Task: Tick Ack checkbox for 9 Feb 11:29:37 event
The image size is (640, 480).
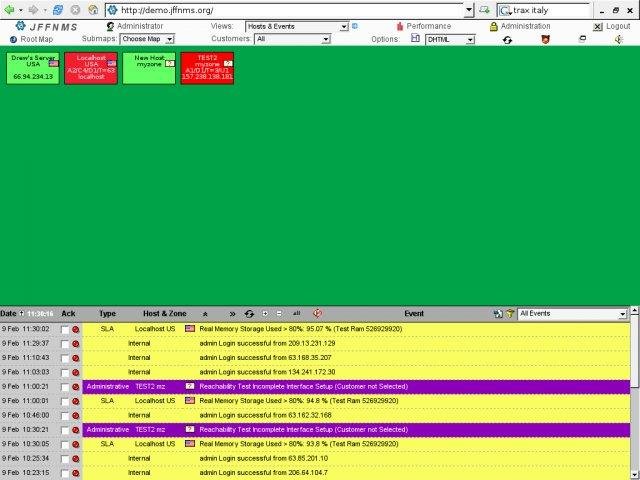Action: pos(65,344)
